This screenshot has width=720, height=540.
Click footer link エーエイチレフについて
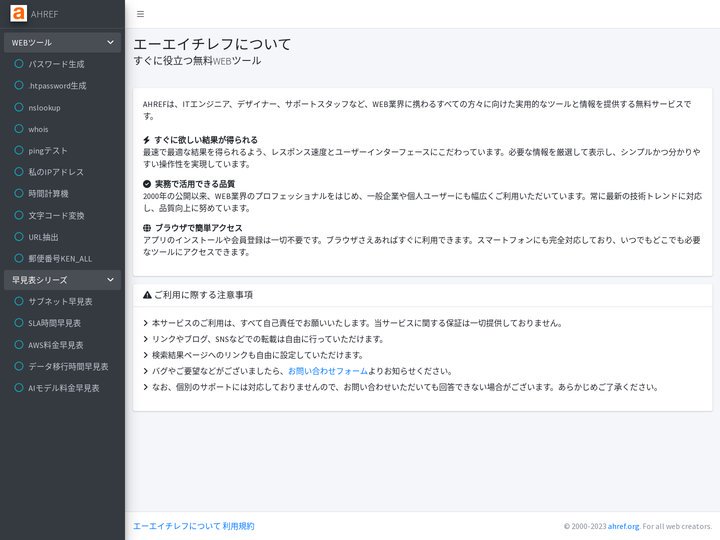[176, 526]
